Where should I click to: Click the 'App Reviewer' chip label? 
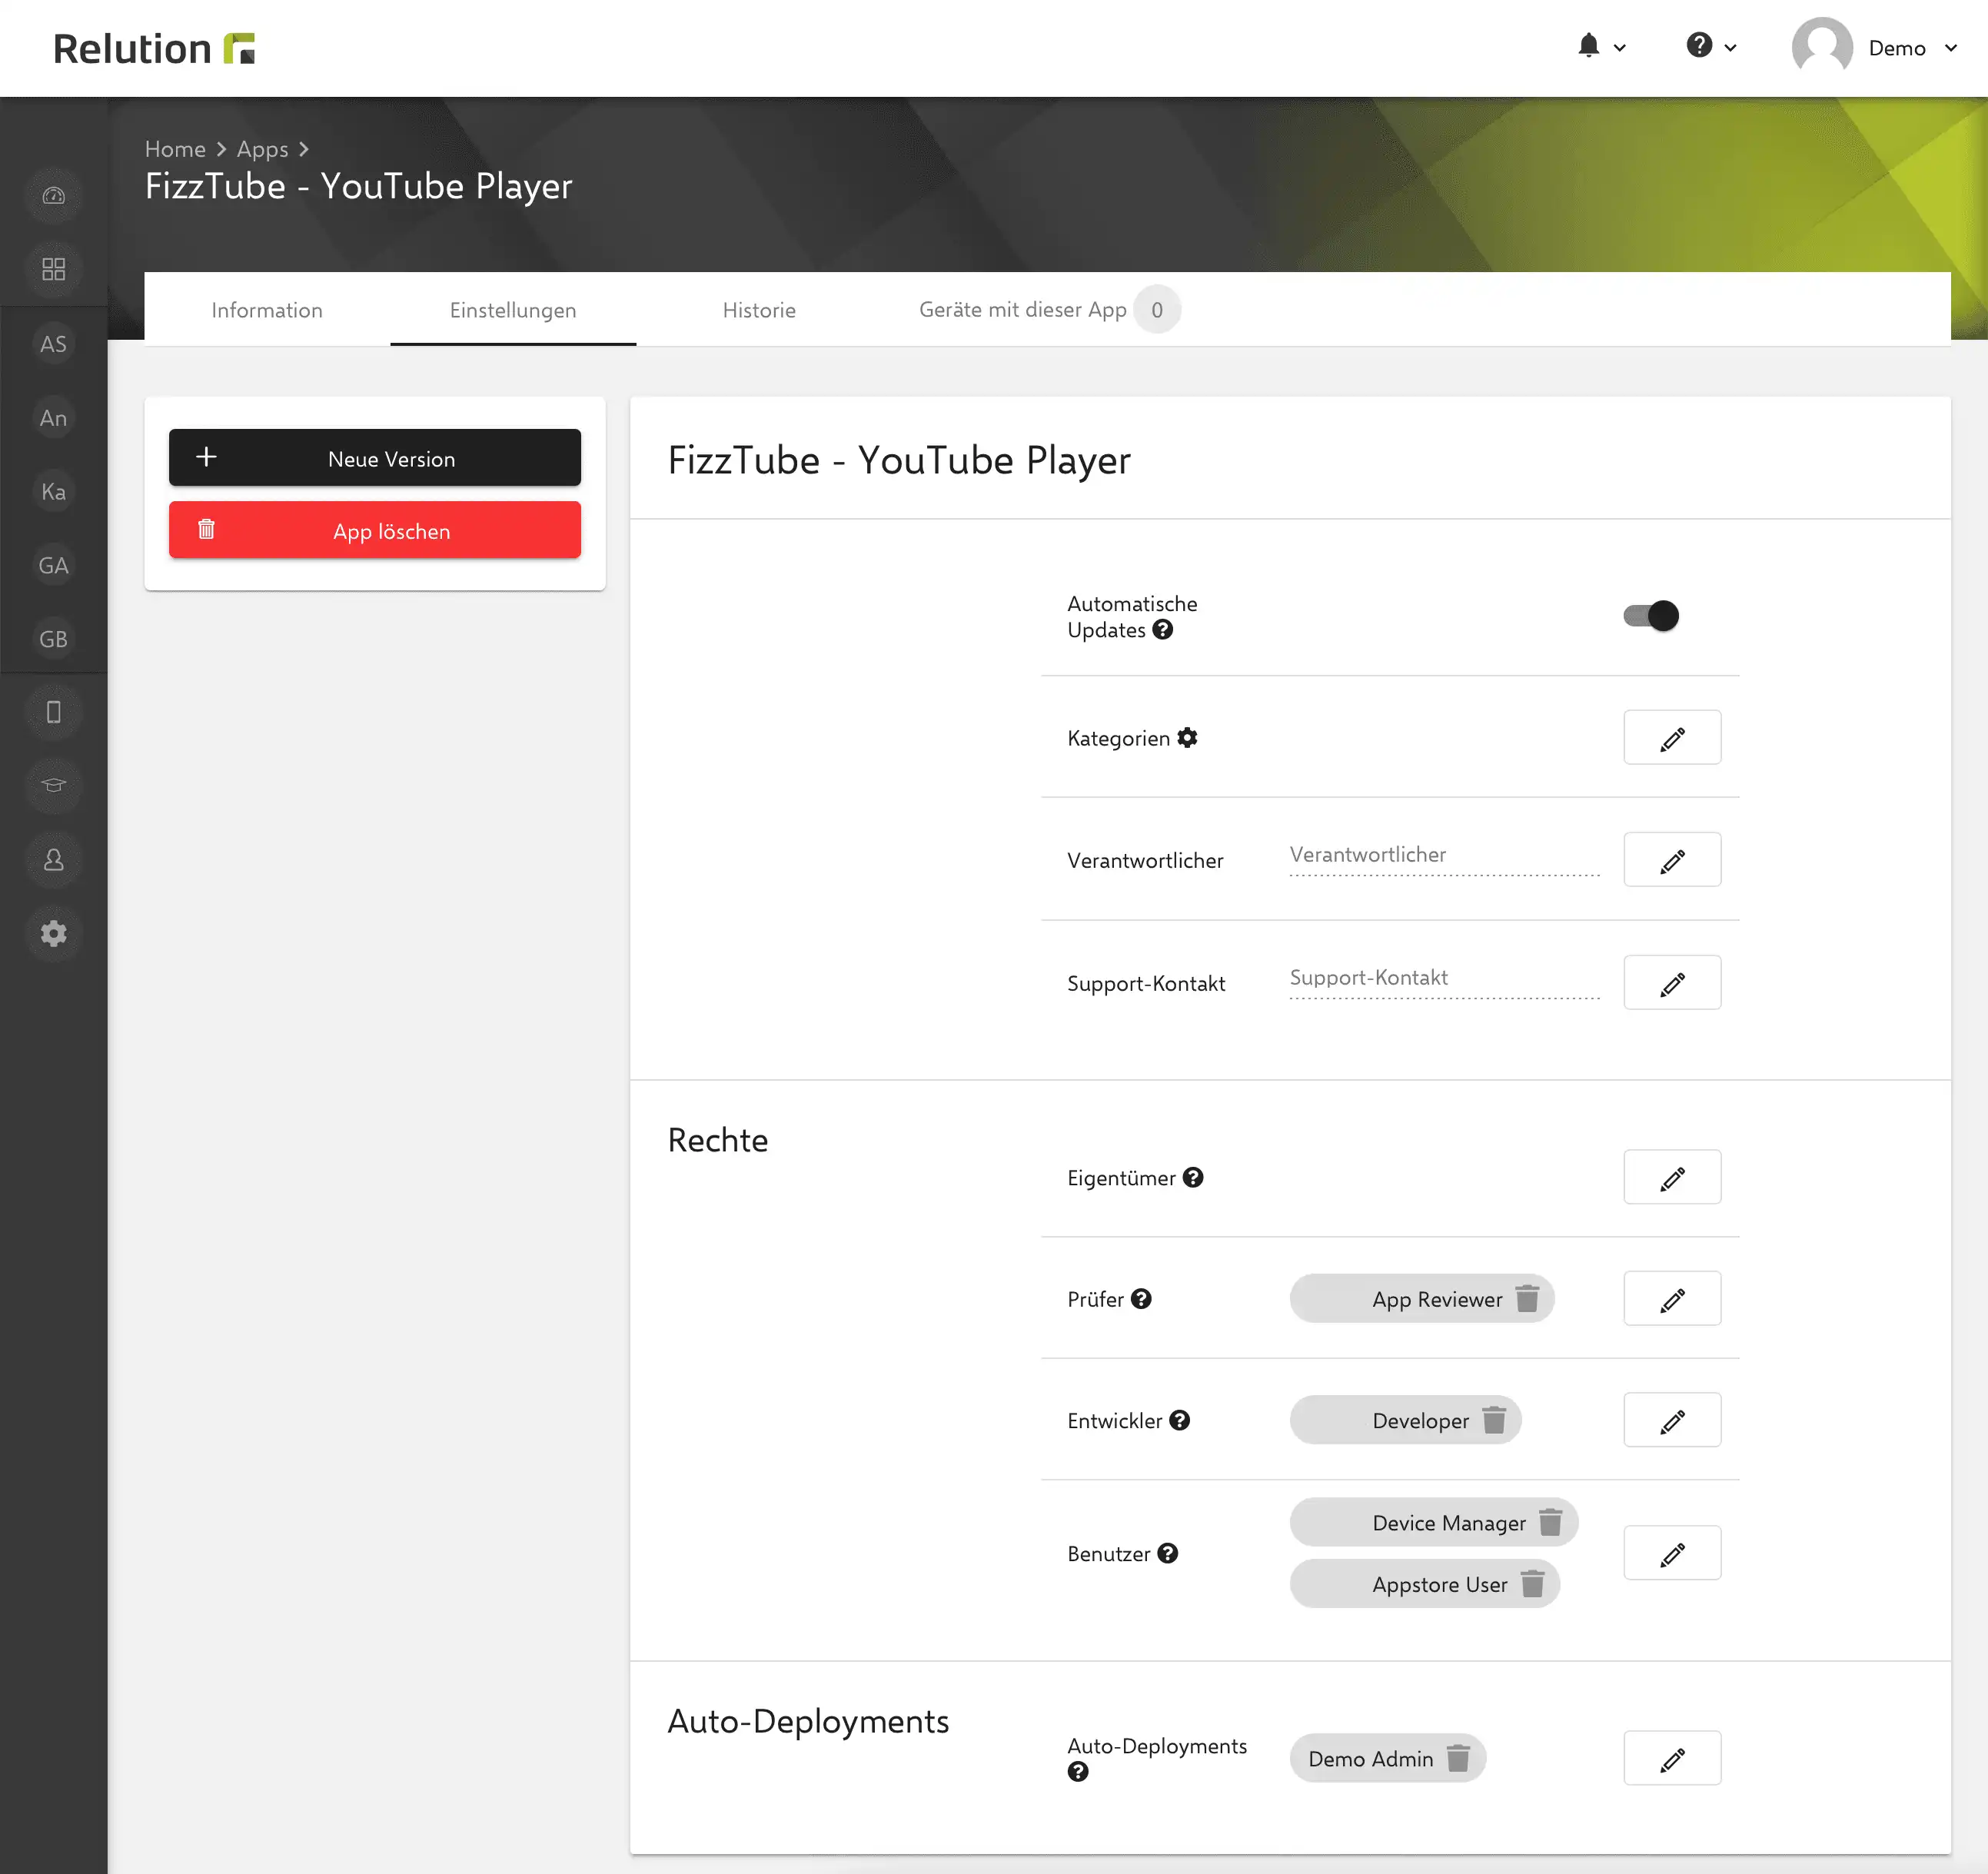pyautogui.click(x=1437, y=1299)
